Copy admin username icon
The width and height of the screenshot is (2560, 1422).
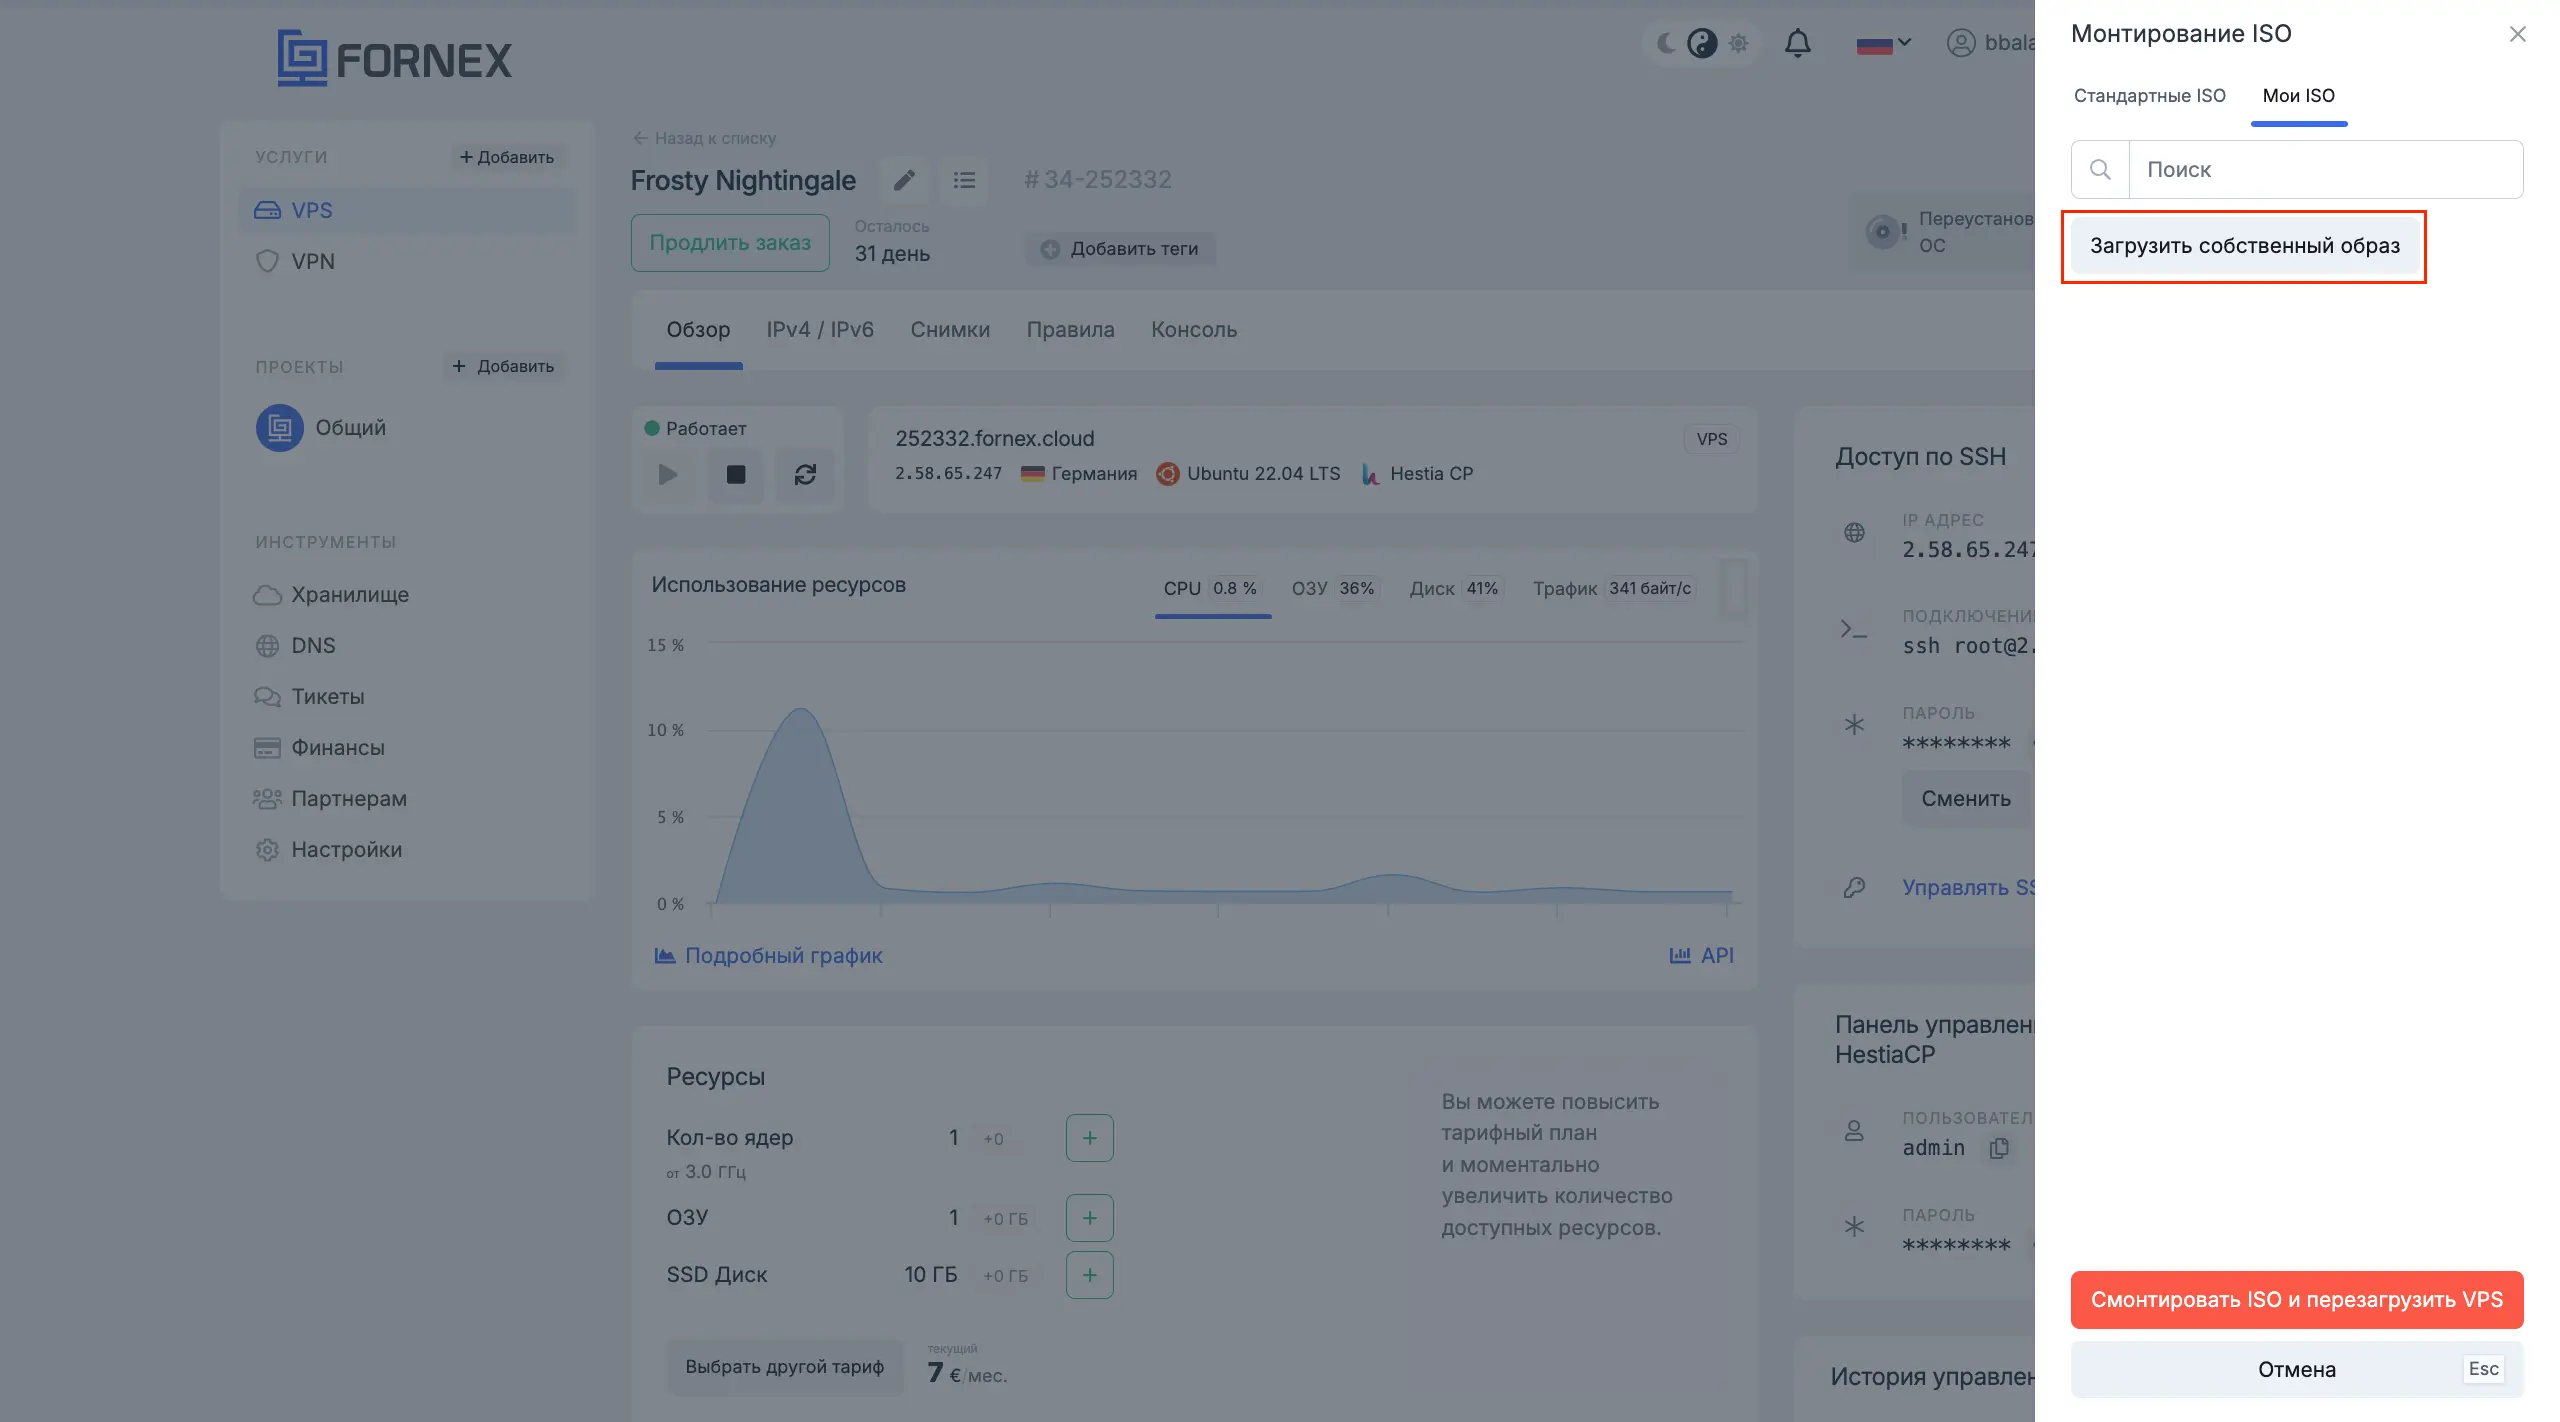tap(1999, 1148)
